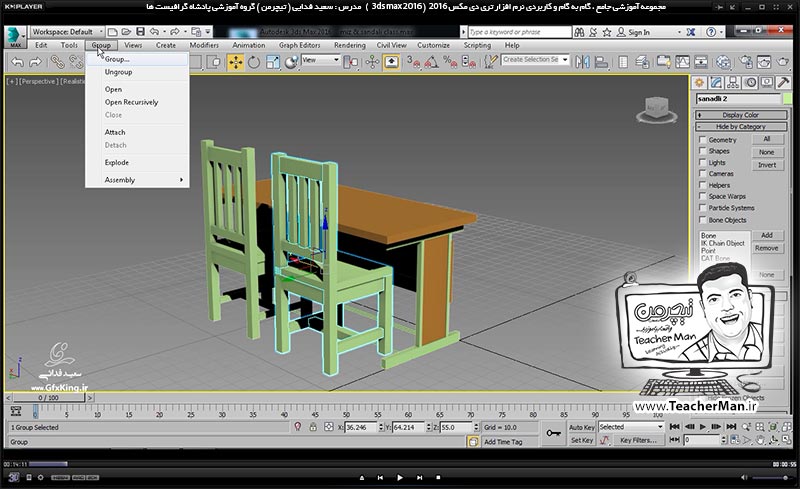Open the Create Selection Set dropdown
This screenshot has height=489, width=800.
(535, 60)
